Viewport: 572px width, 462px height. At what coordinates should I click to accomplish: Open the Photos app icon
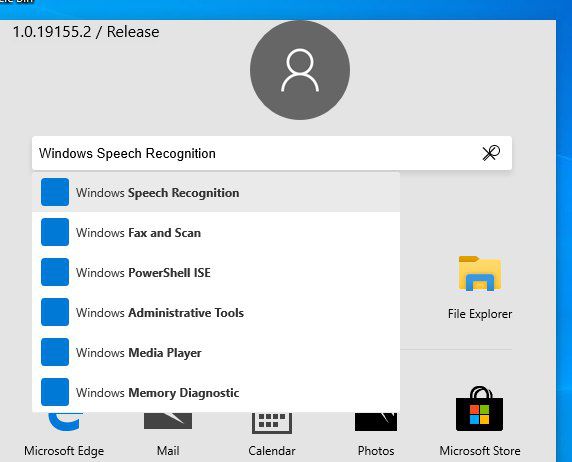[x=376, y=421]
